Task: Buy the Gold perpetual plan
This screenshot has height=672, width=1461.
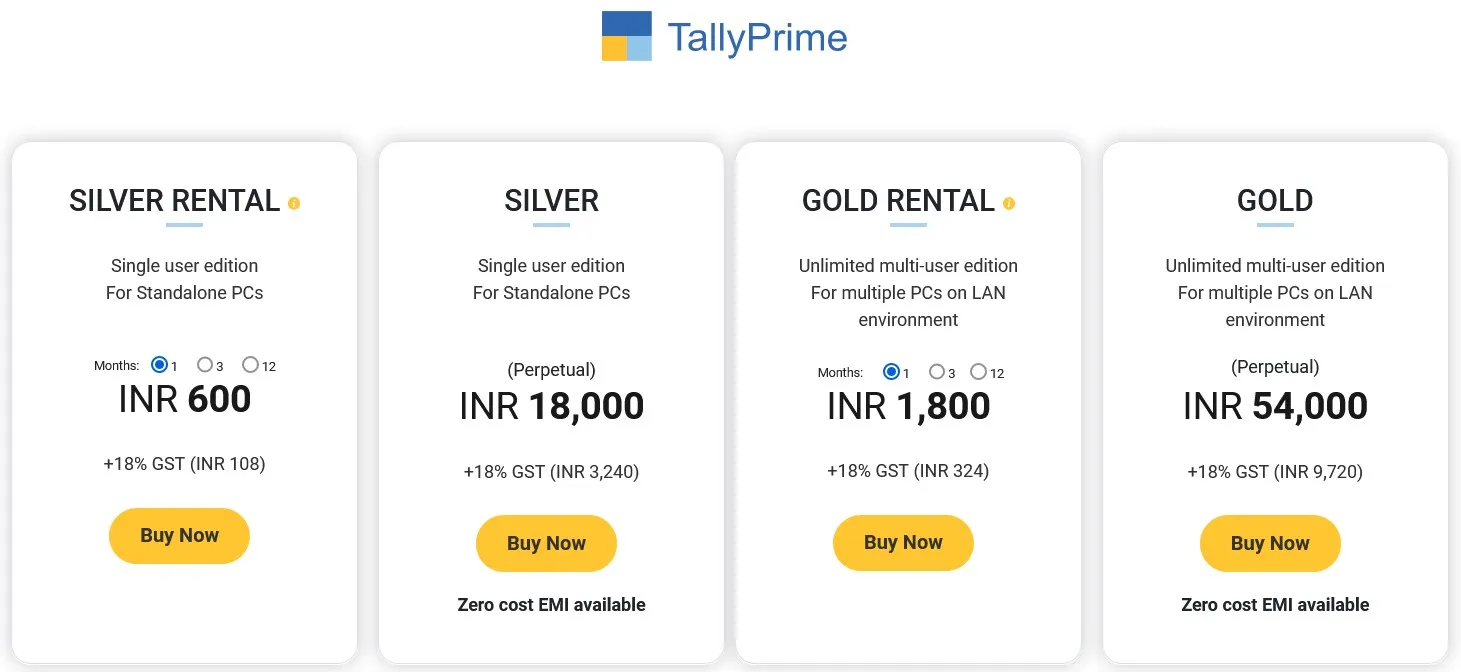Action: coord(1270,543)
